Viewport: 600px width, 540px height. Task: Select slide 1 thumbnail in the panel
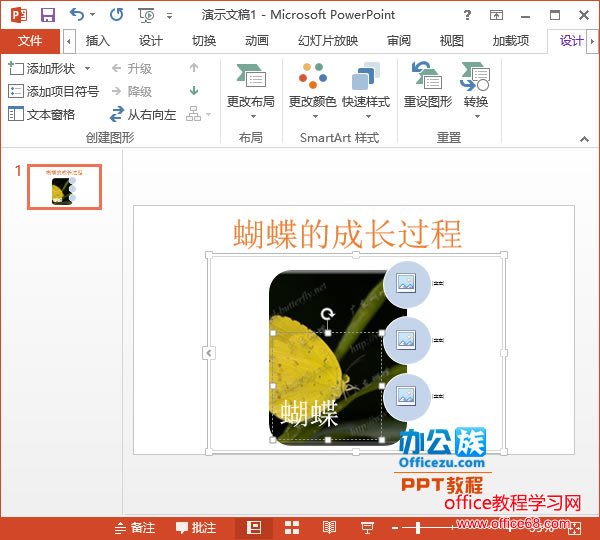pyautogui.click(x=64, y=187)
